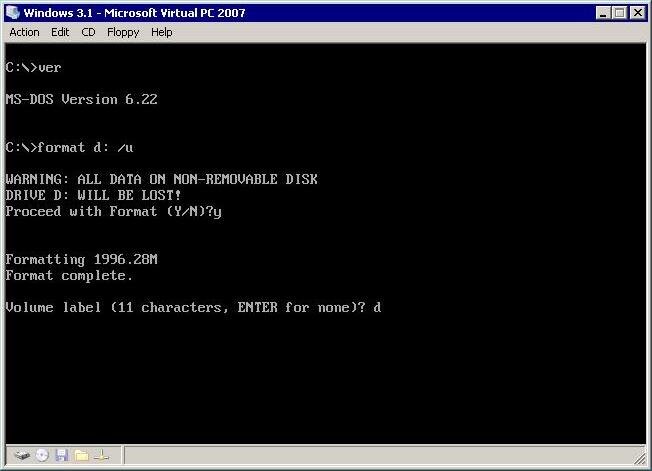Click the Virtual PC title bar icon

(13, 12)
